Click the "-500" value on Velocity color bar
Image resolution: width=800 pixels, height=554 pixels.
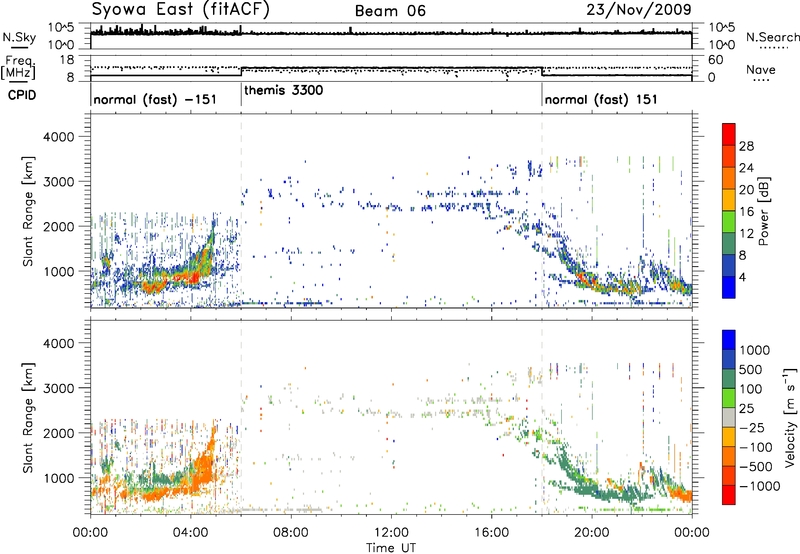click(757, 466)
